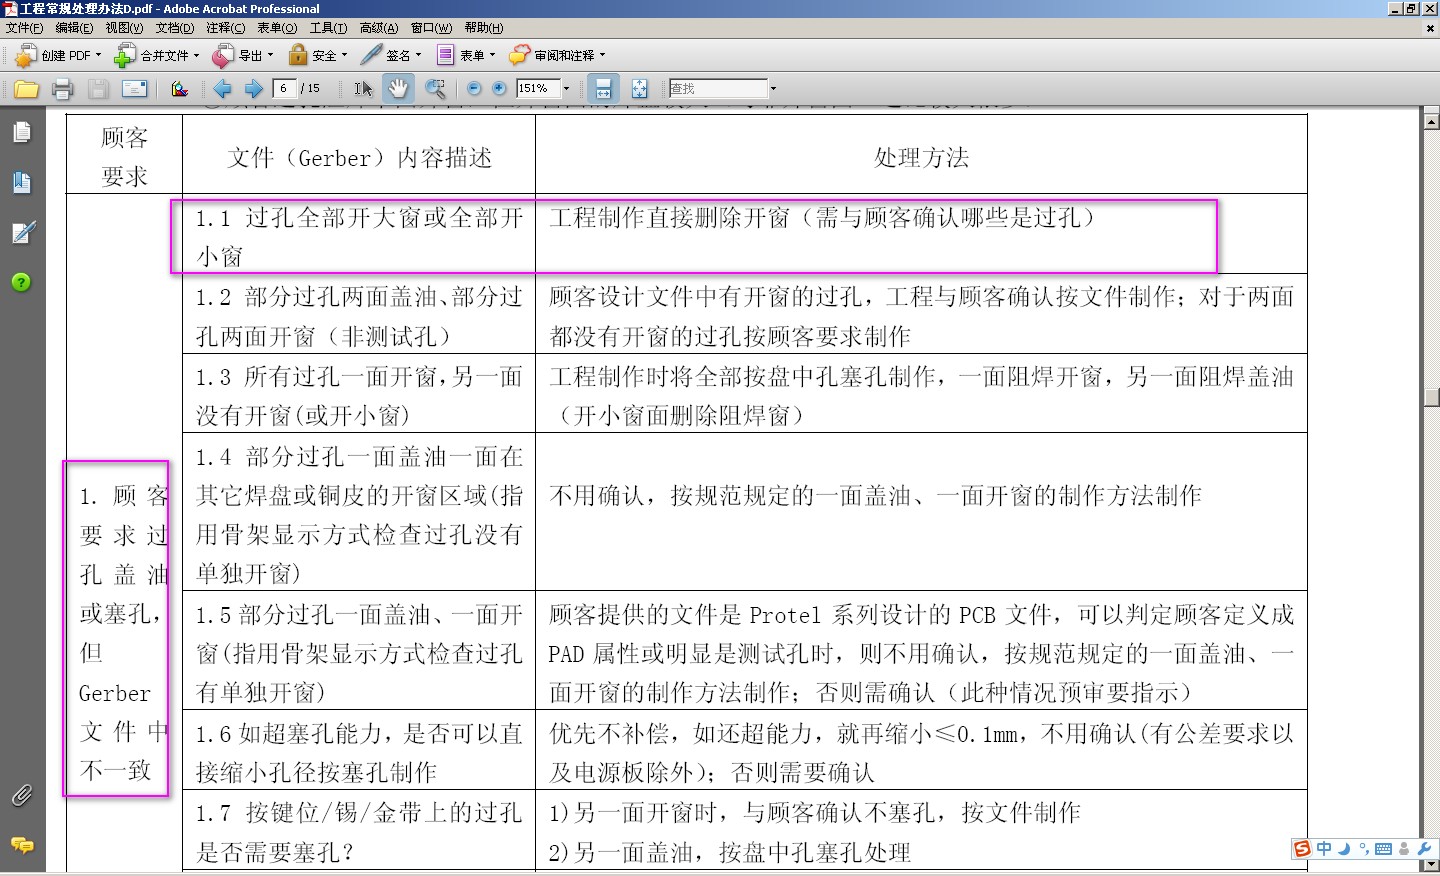Toggle the half/full width moon icon
This screenshot has height=876, width=1440.
tap(1345, 849)
